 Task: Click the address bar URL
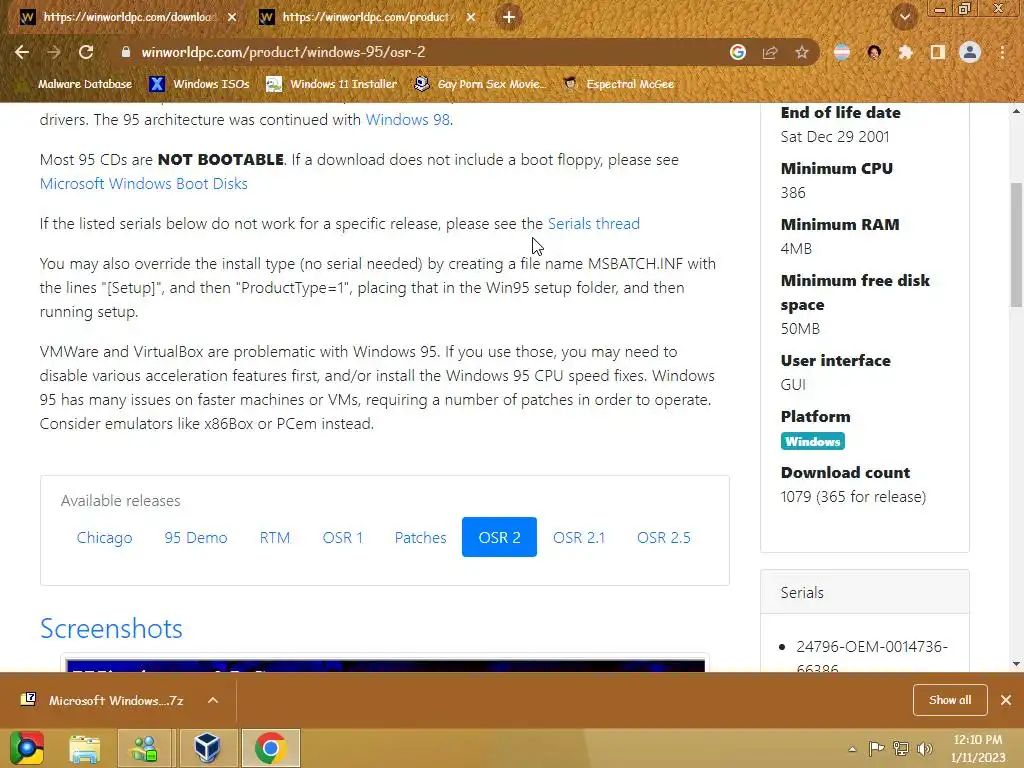(283, 52)
